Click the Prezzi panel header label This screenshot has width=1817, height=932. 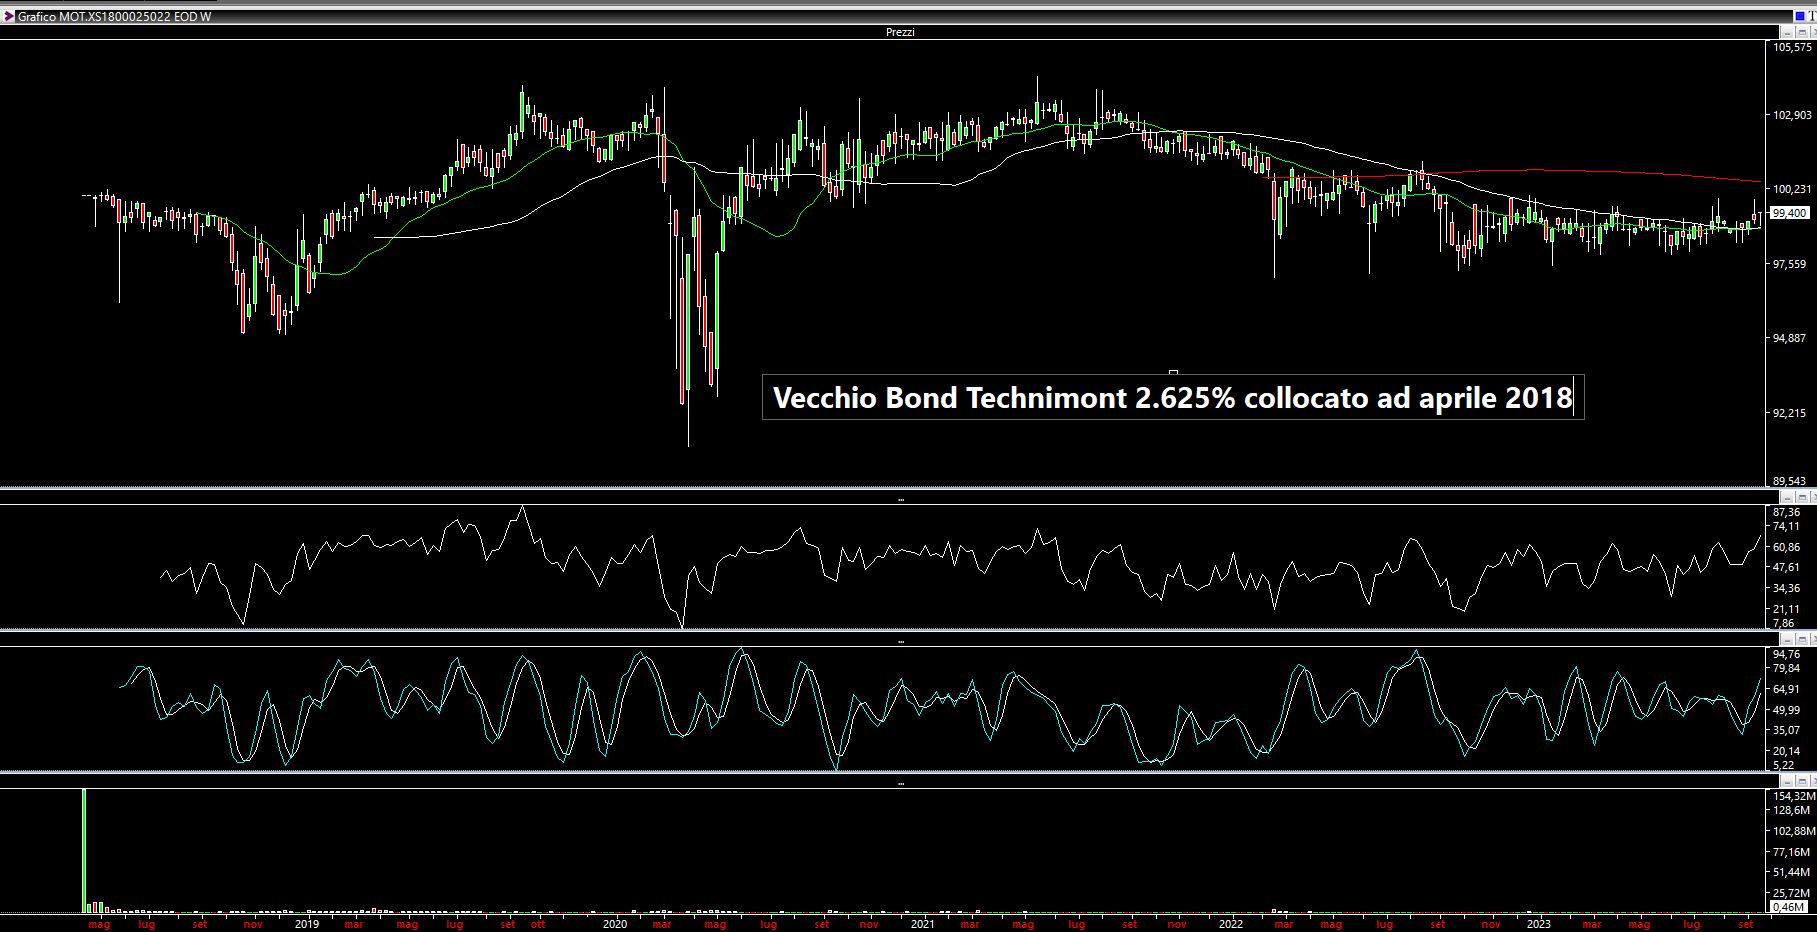point(900,32)
